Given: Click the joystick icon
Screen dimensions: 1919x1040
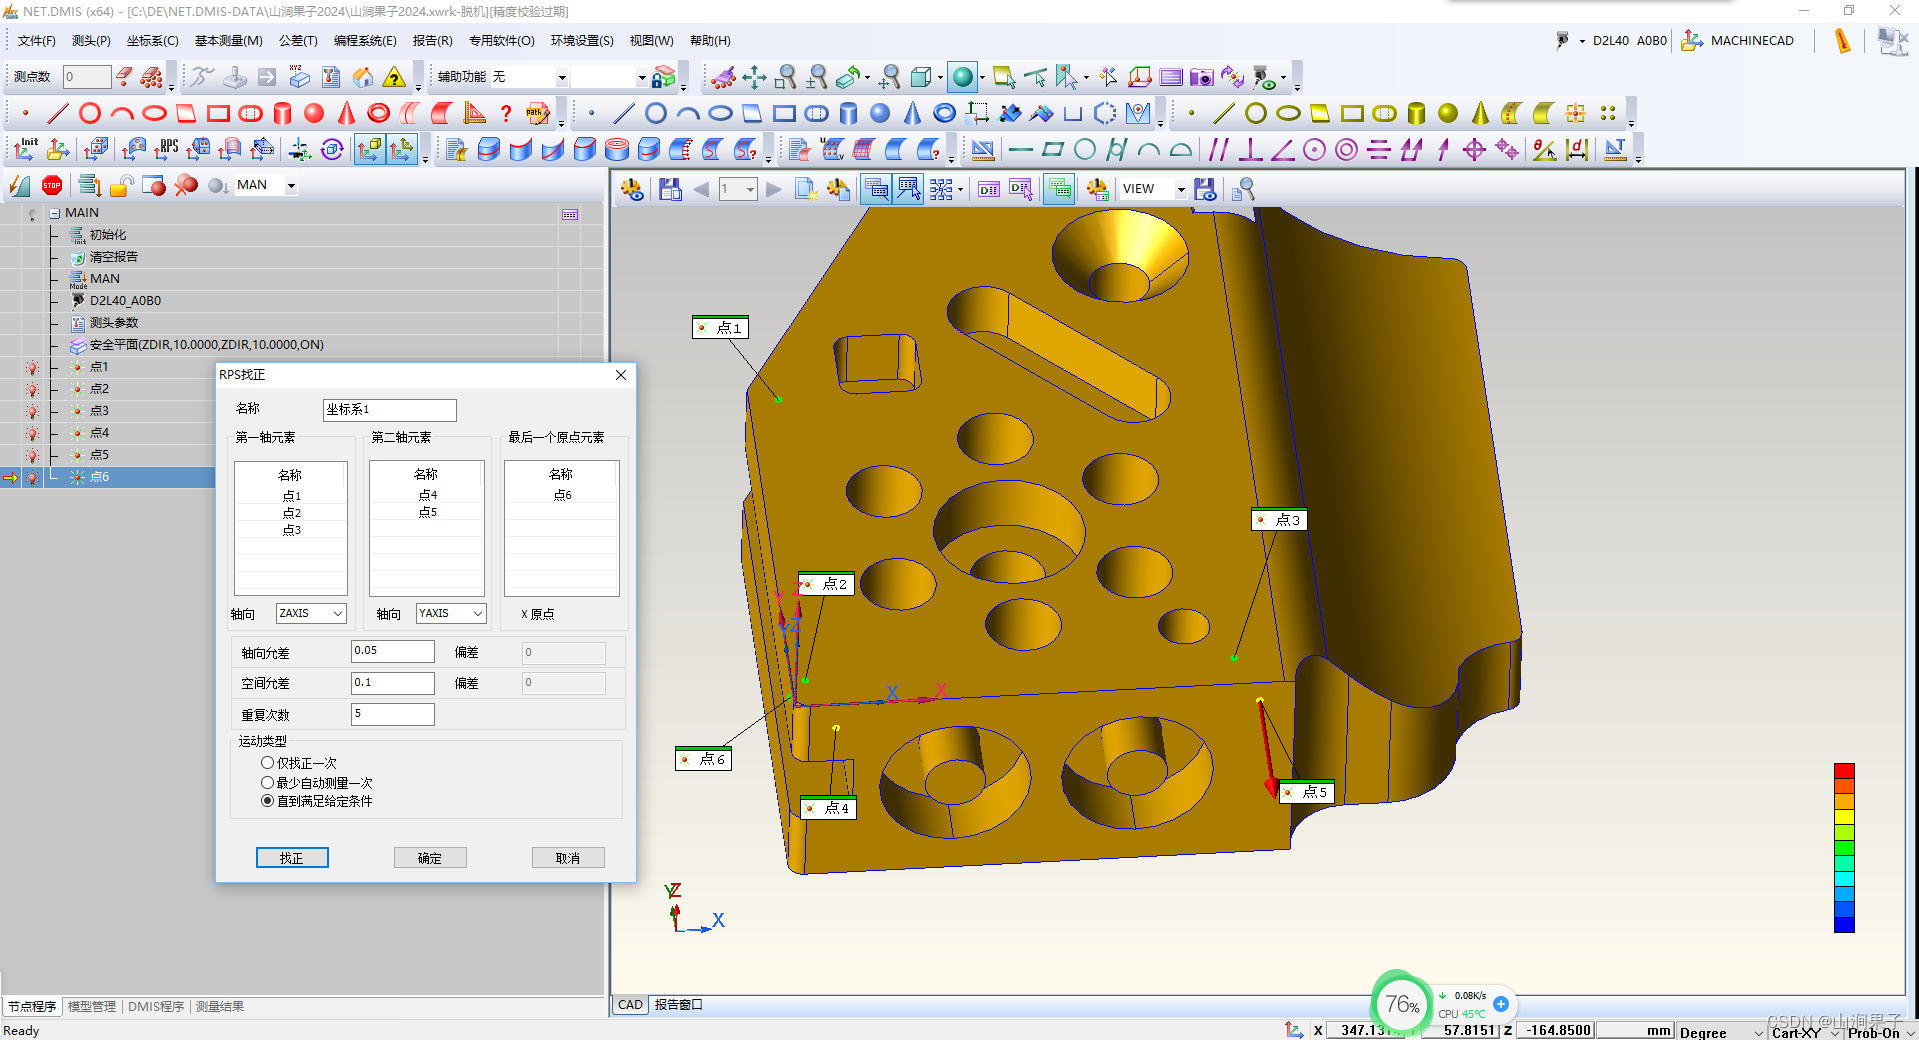Looking at the screenshot, I should click(234, 77).
